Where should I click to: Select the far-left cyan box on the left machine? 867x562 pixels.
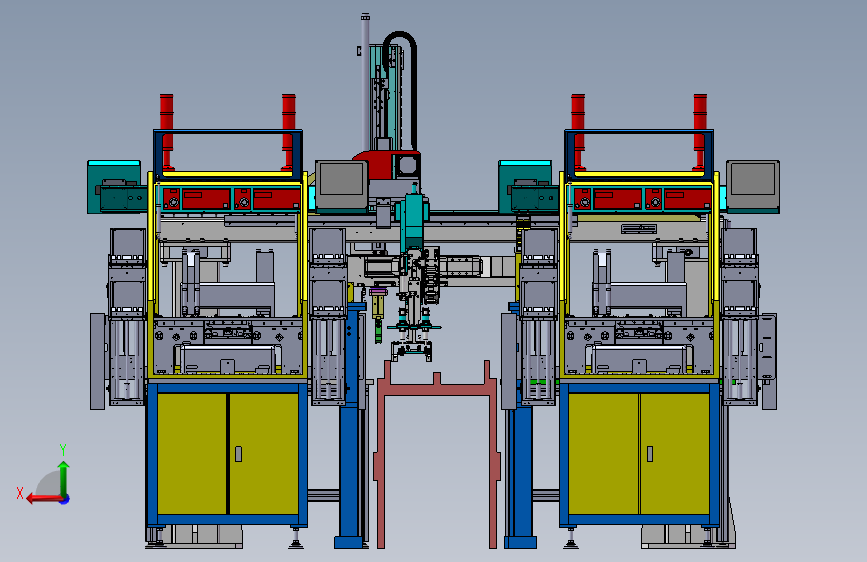tap(114, 187)
